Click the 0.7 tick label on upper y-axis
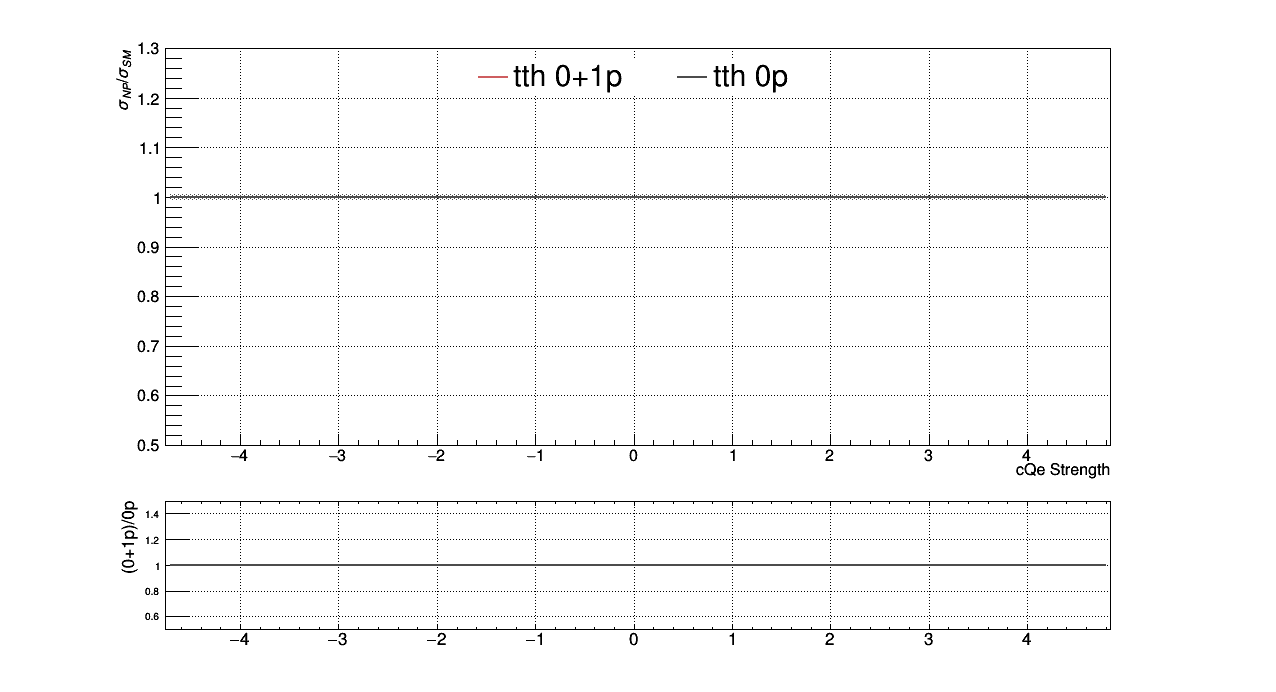The width and height of the screenshot is (1276, 692). tap(149, 346)
